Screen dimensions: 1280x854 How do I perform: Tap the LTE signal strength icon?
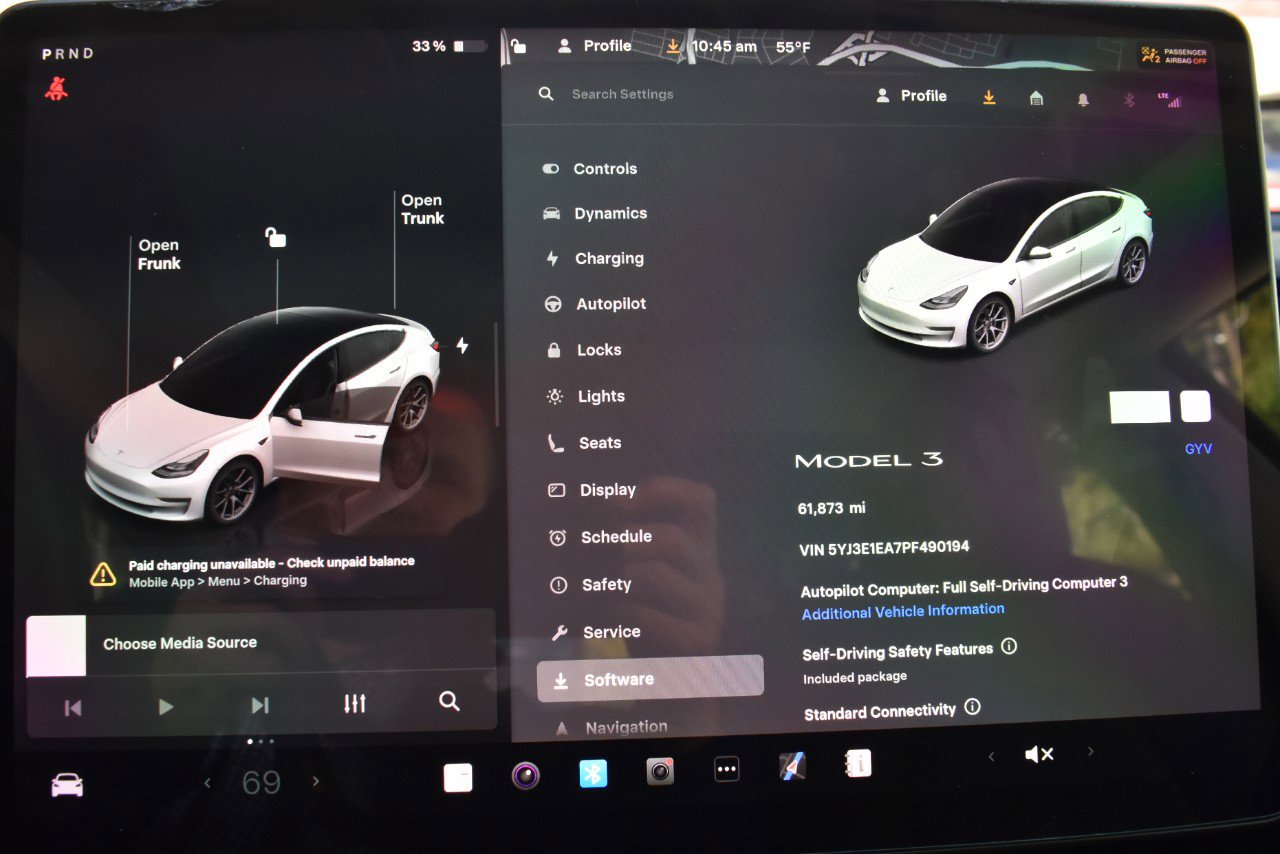click(x=1168, y=100)
